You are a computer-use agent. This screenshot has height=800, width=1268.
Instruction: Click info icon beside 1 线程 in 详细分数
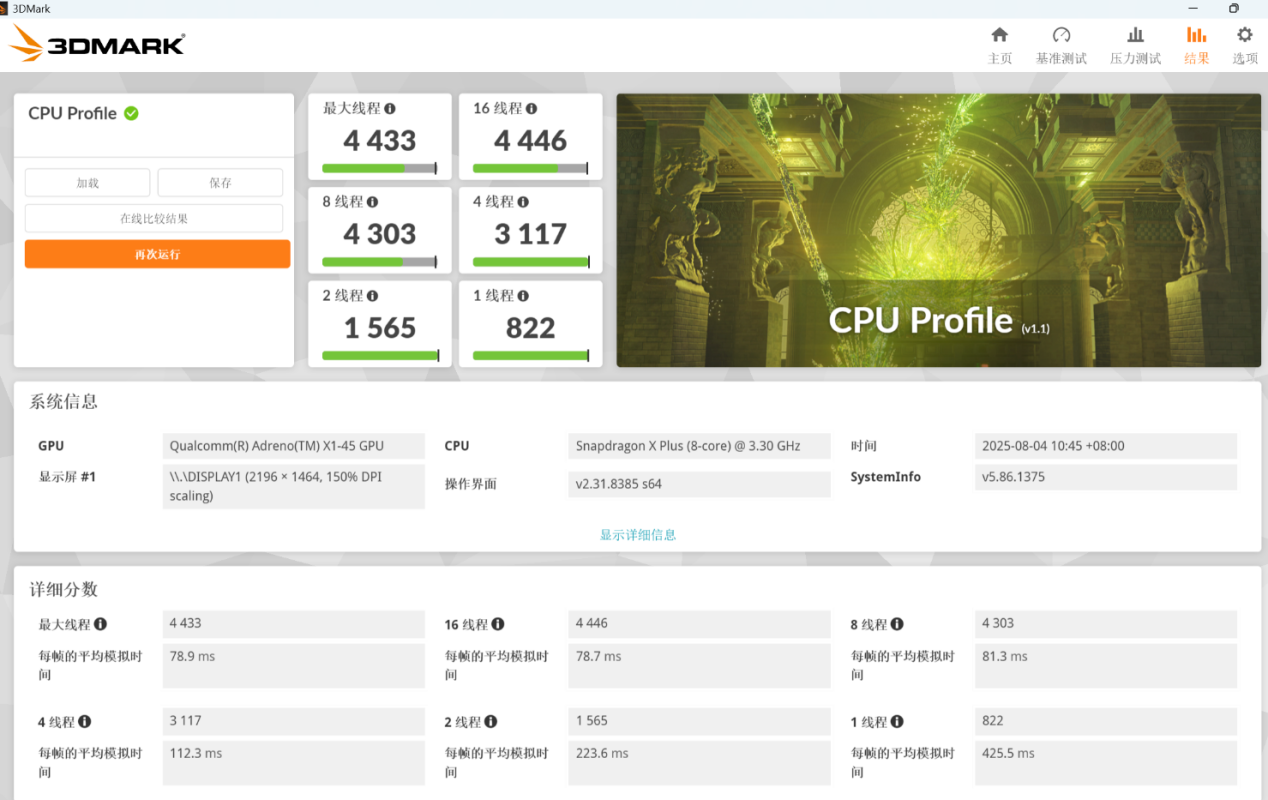(897, 721)
